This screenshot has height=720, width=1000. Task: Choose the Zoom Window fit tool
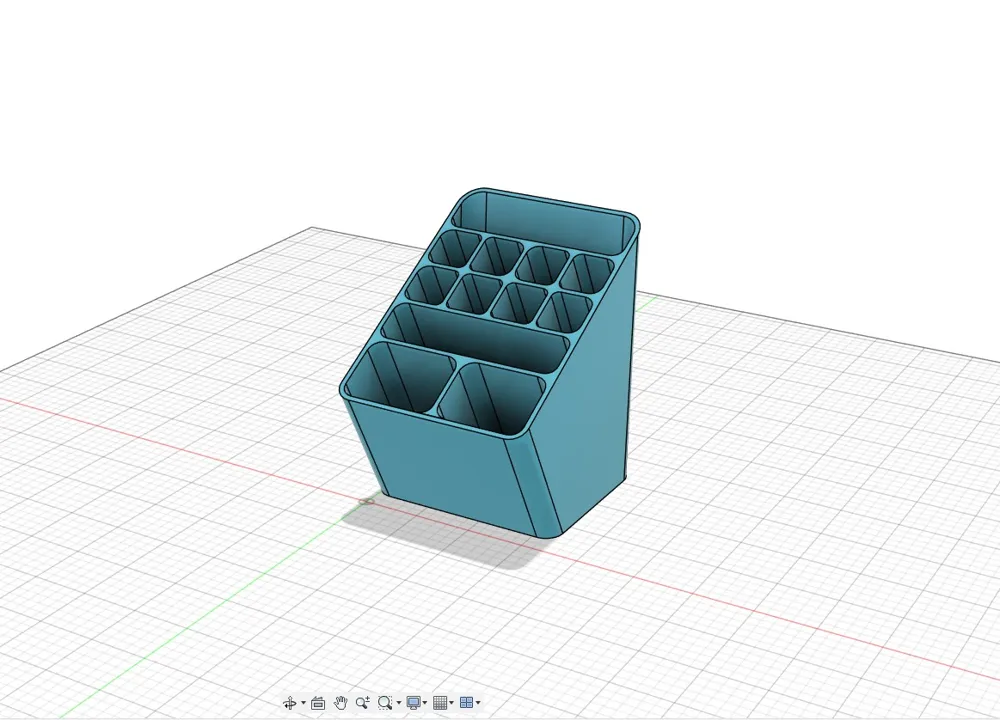coord(385,703)
